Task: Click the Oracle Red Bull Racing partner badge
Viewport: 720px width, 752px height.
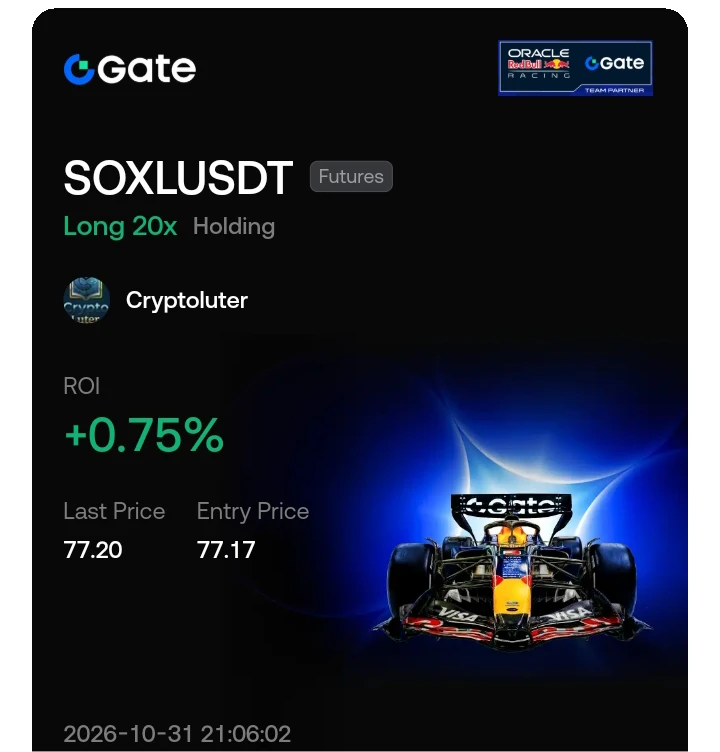Action: [x=575, y=68]
